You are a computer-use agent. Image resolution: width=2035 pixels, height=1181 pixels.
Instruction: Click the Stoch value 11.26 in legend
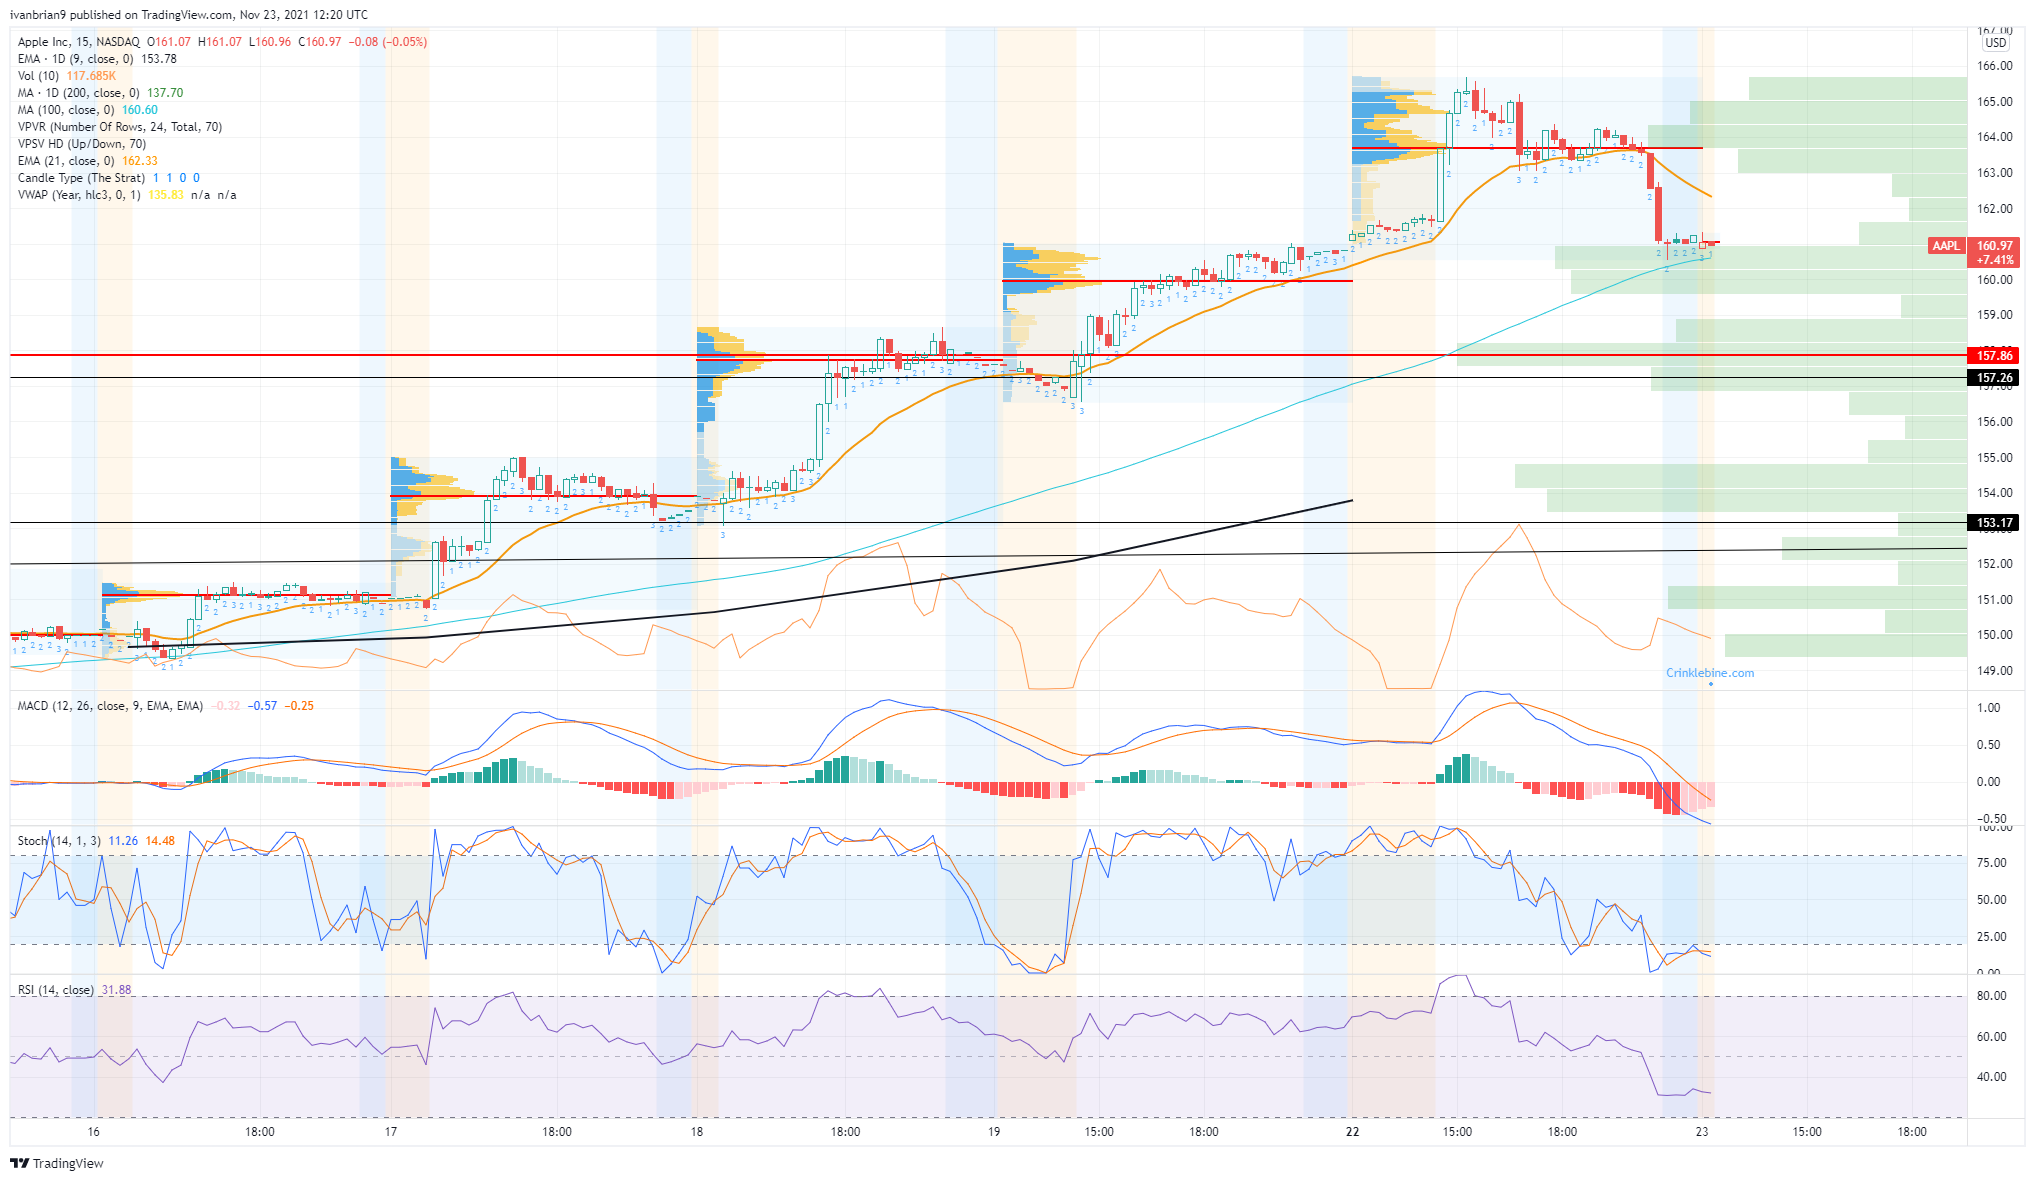[x=123, y=841]
